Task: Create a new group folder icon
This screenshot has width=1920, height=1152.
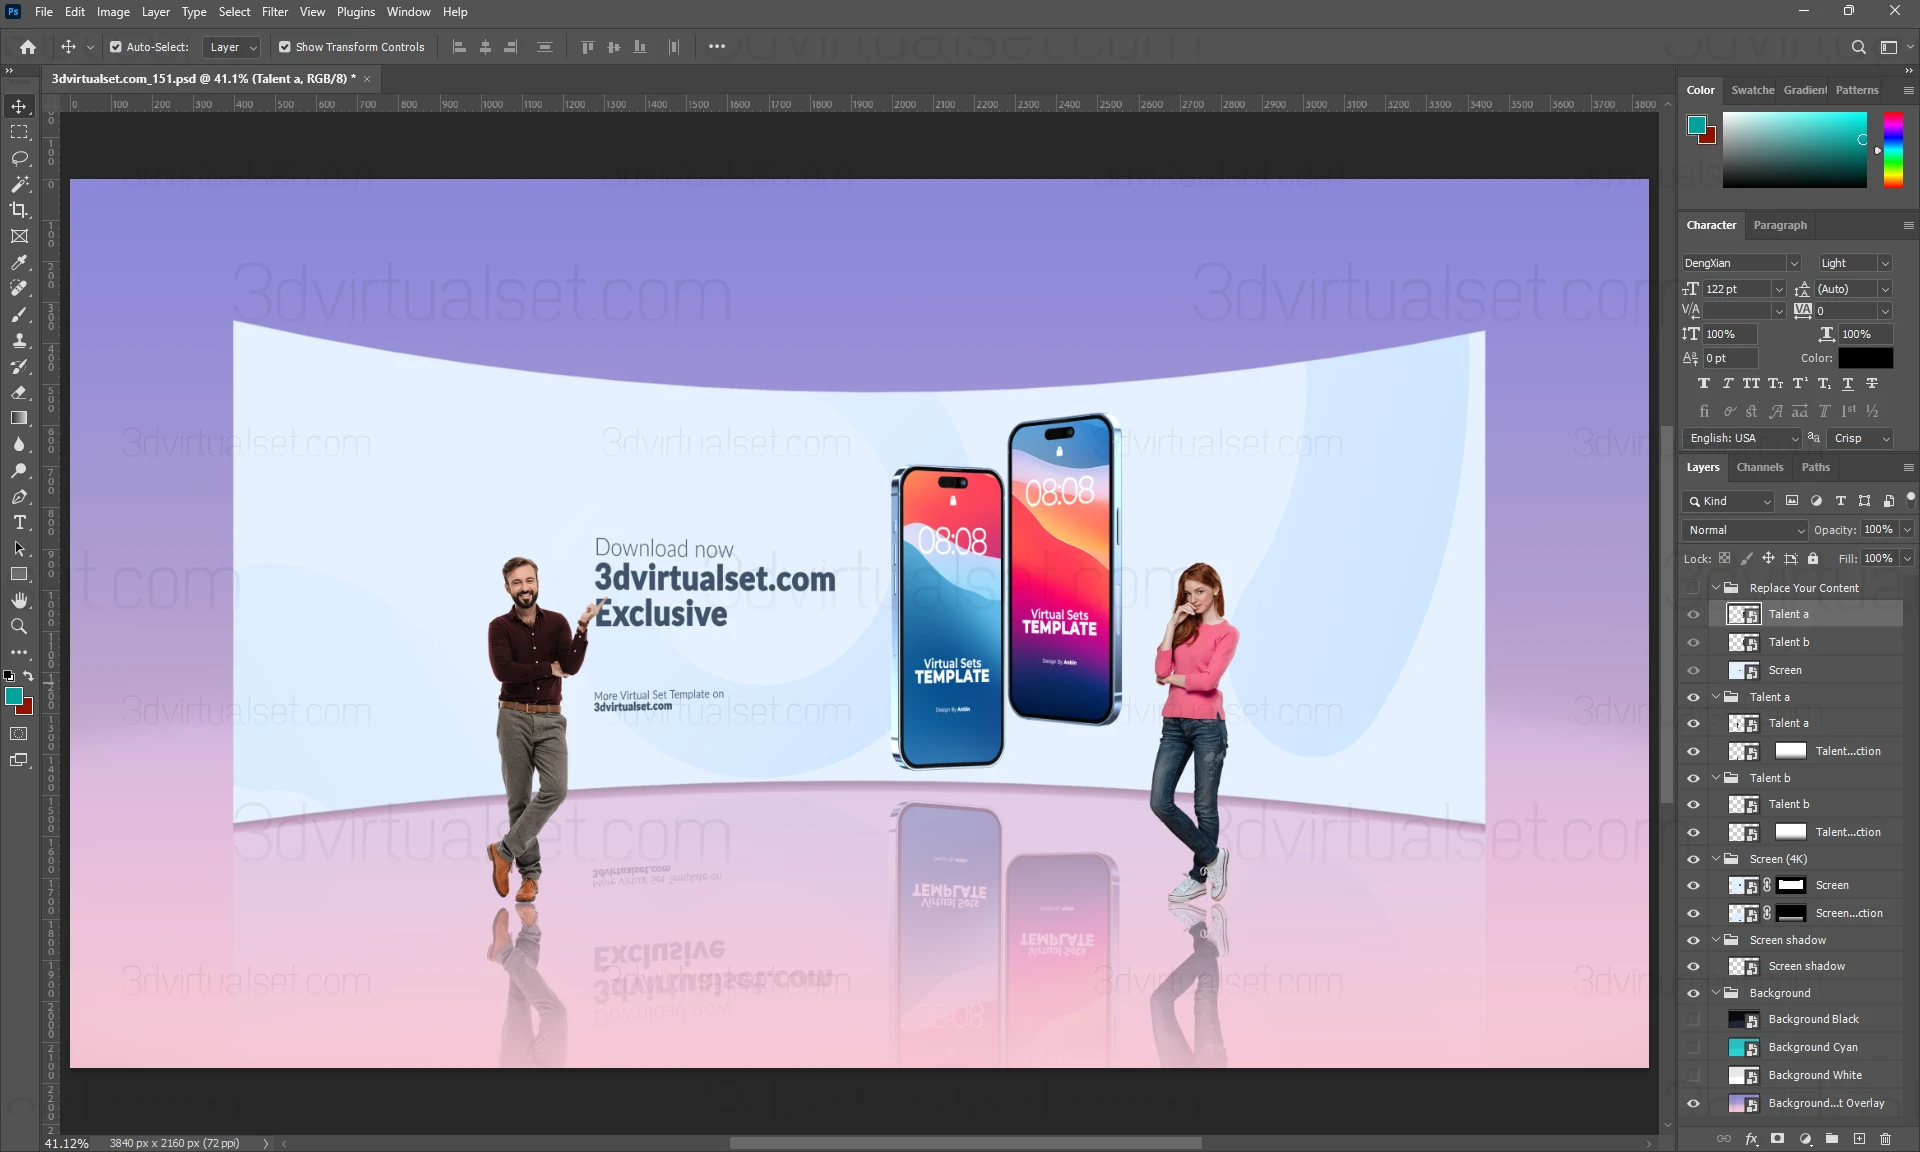Action: pos(1831,1138)
